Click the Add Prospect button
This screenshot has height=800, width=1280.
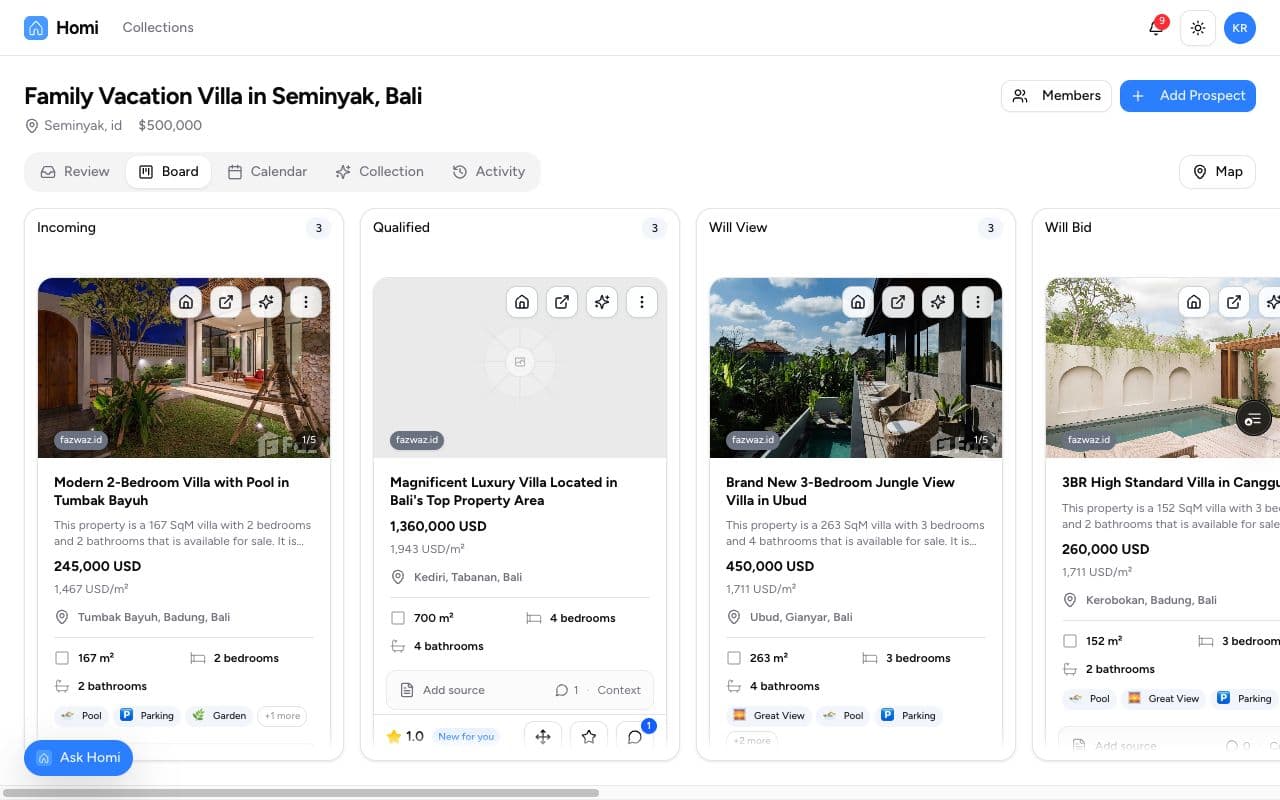pos(1188,96)
